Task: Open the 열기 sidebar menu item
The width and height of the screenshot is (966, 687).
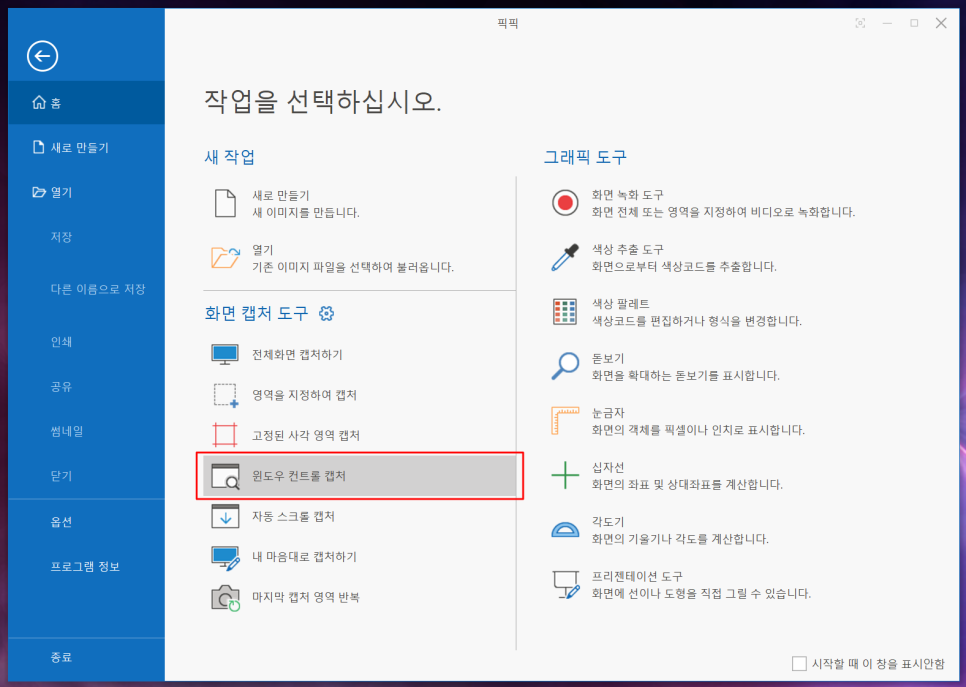Action: coord(86,192)
